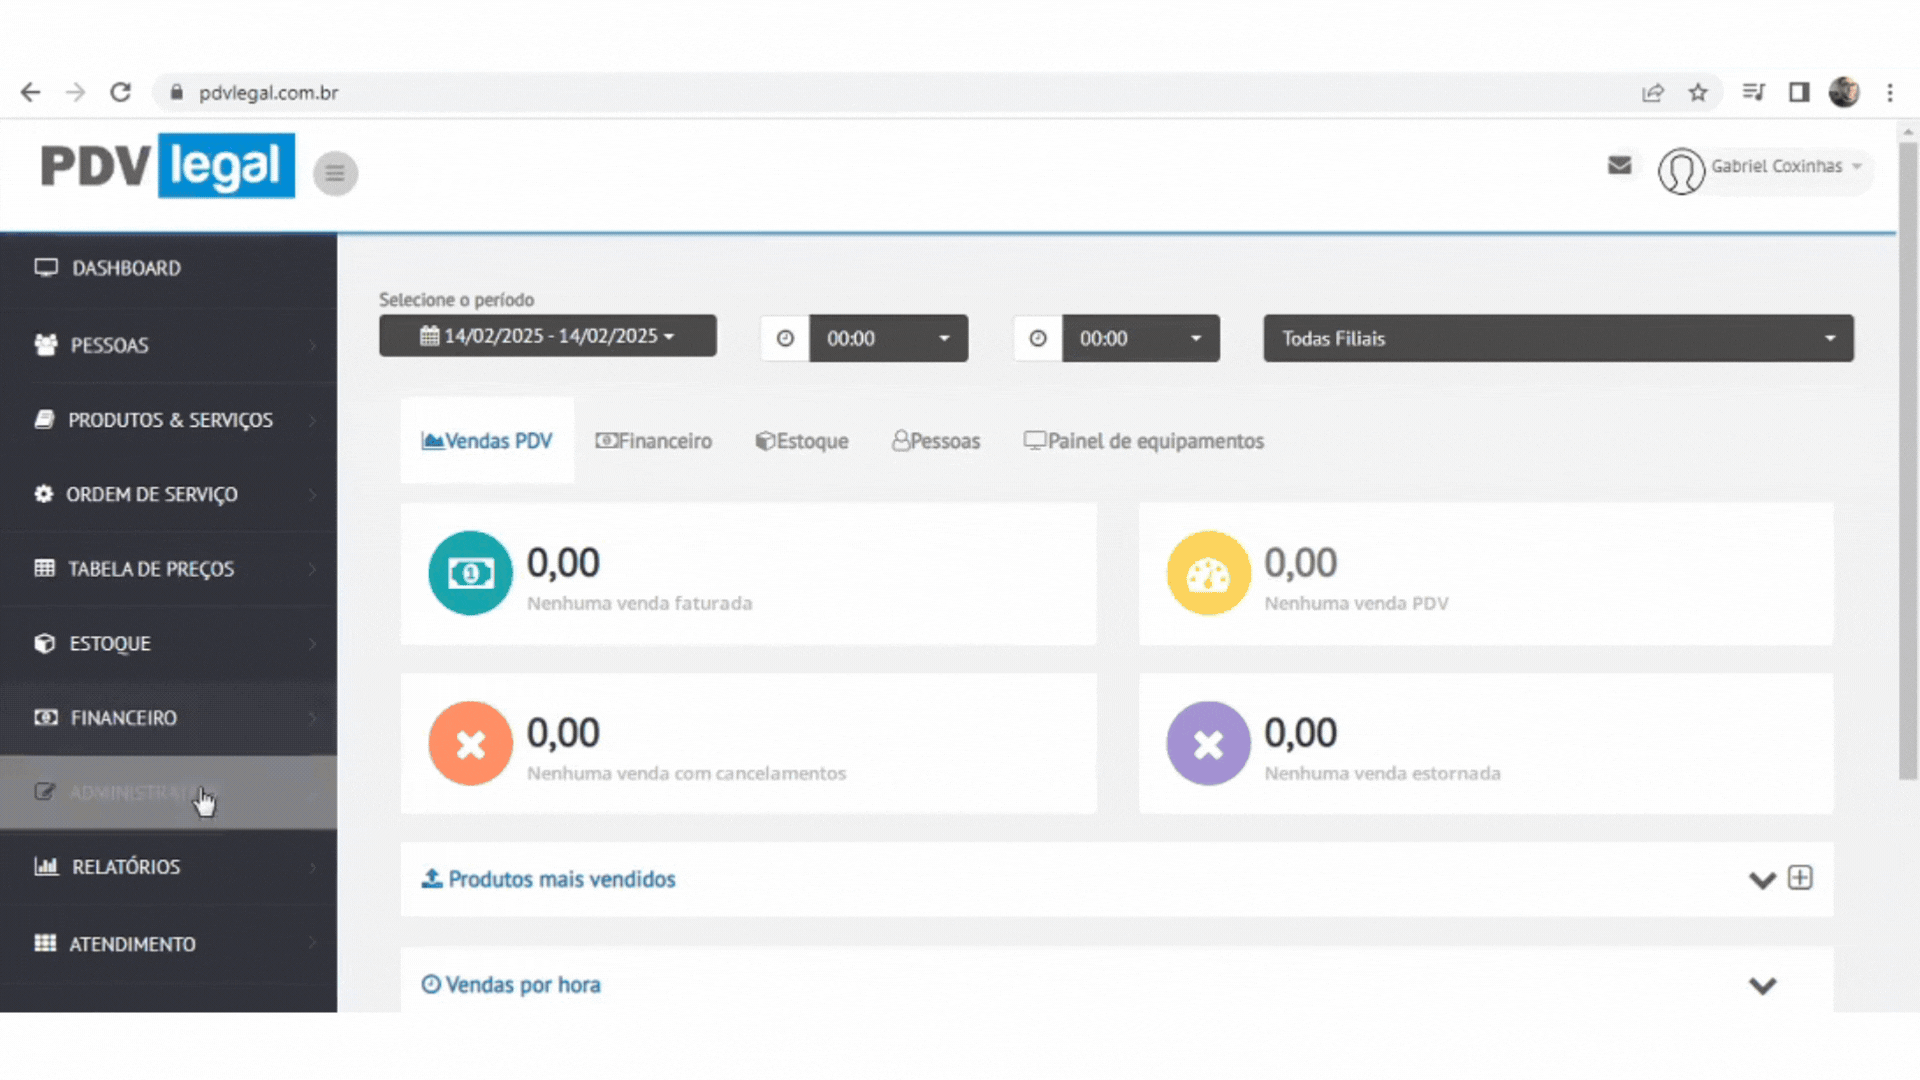Open the date range period dropdown
This screenshot has width=1920, height=1080.
pos(547,336)
